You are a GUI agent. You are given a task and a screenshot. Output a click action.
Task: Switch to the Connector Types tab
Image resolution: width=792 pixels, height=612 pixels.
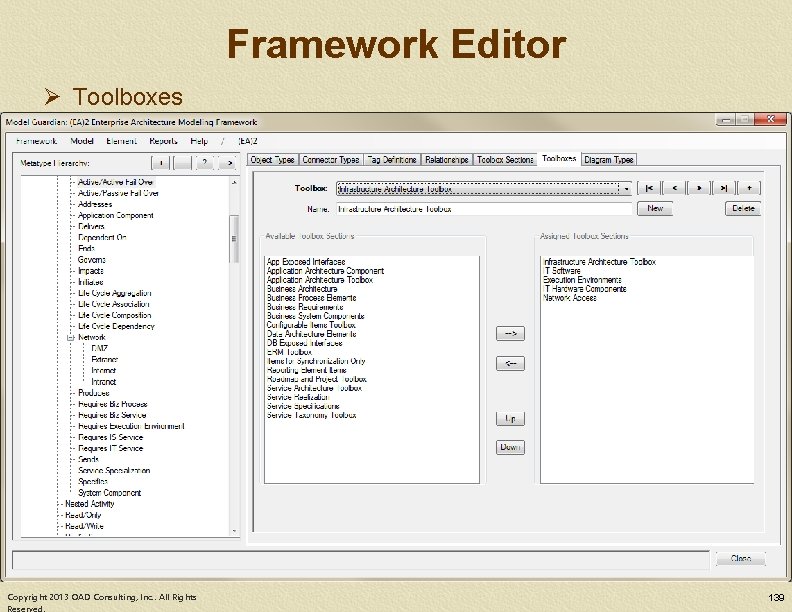330,160
